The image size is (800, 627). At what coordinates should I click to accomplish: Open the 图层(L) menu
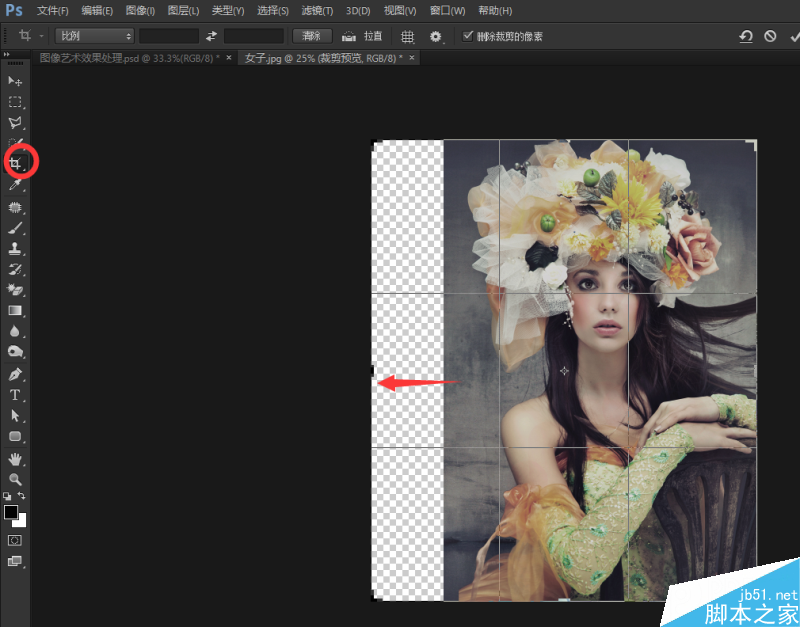click(183, 11)
